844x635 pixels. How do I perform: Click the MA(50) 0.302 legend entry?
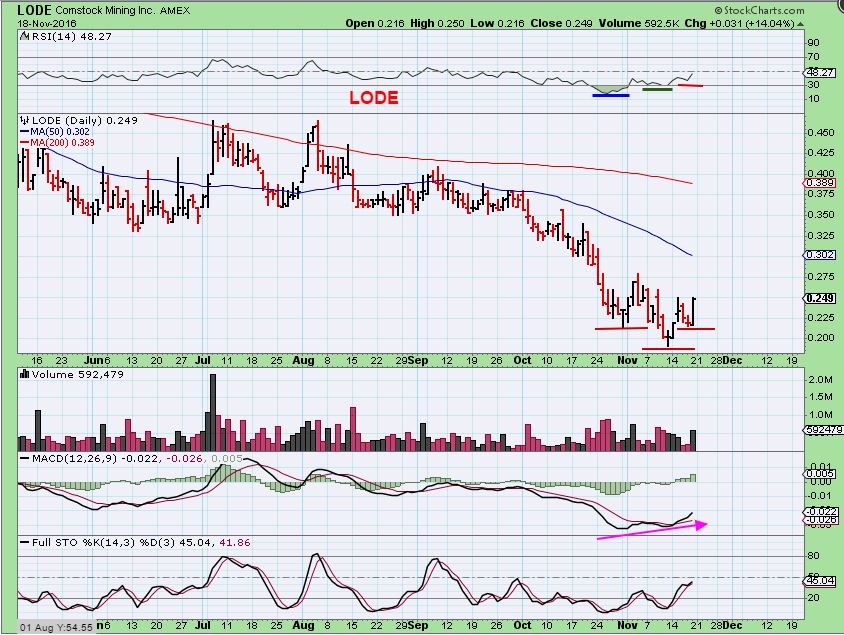point(55,131)
